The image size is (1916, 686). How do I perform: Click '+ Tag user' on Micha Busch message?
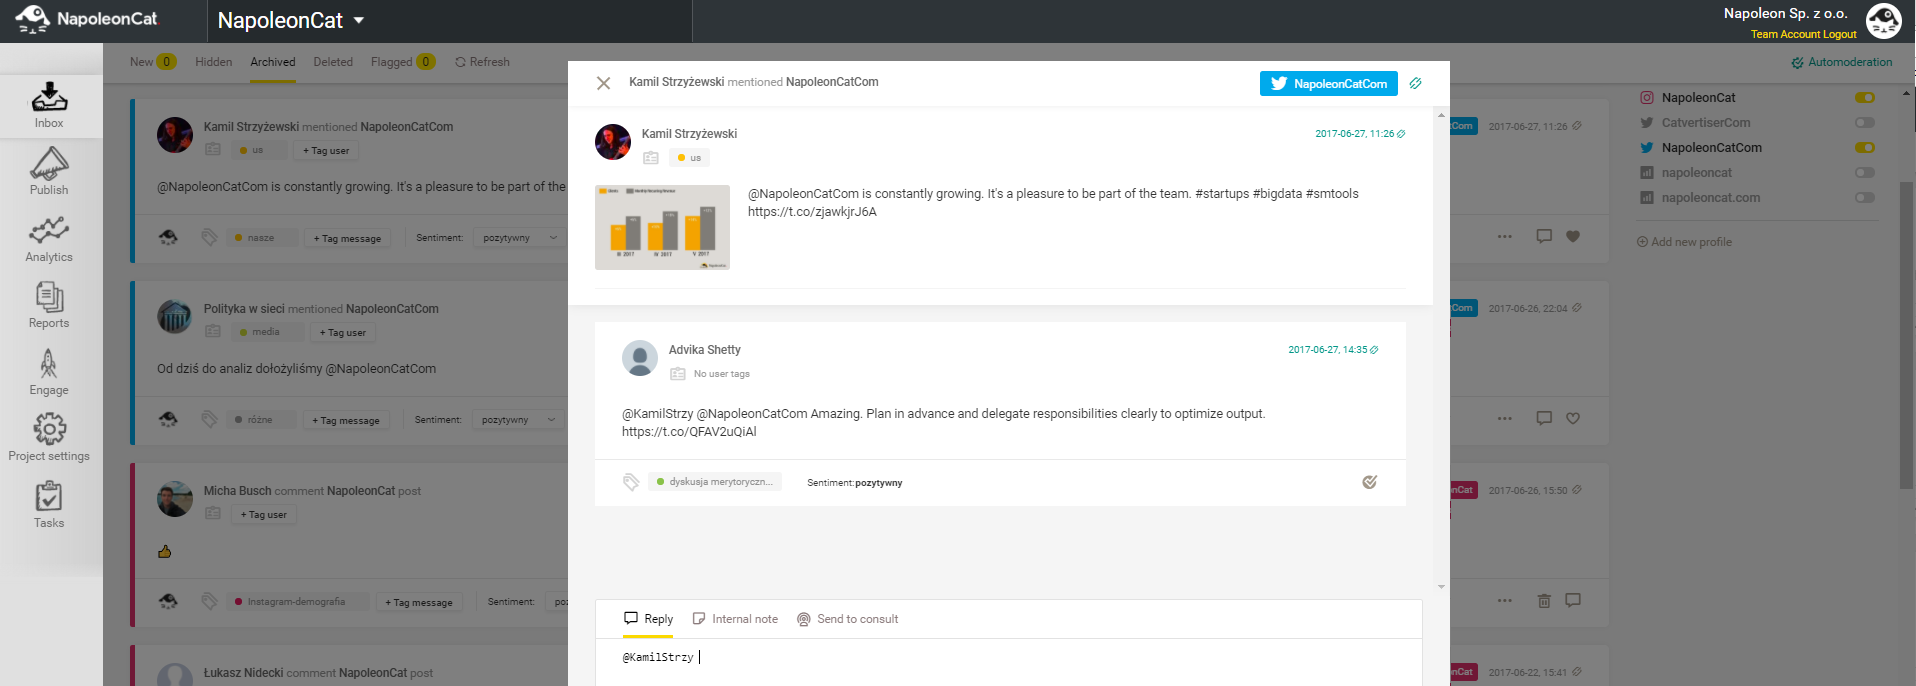(263, 515)
